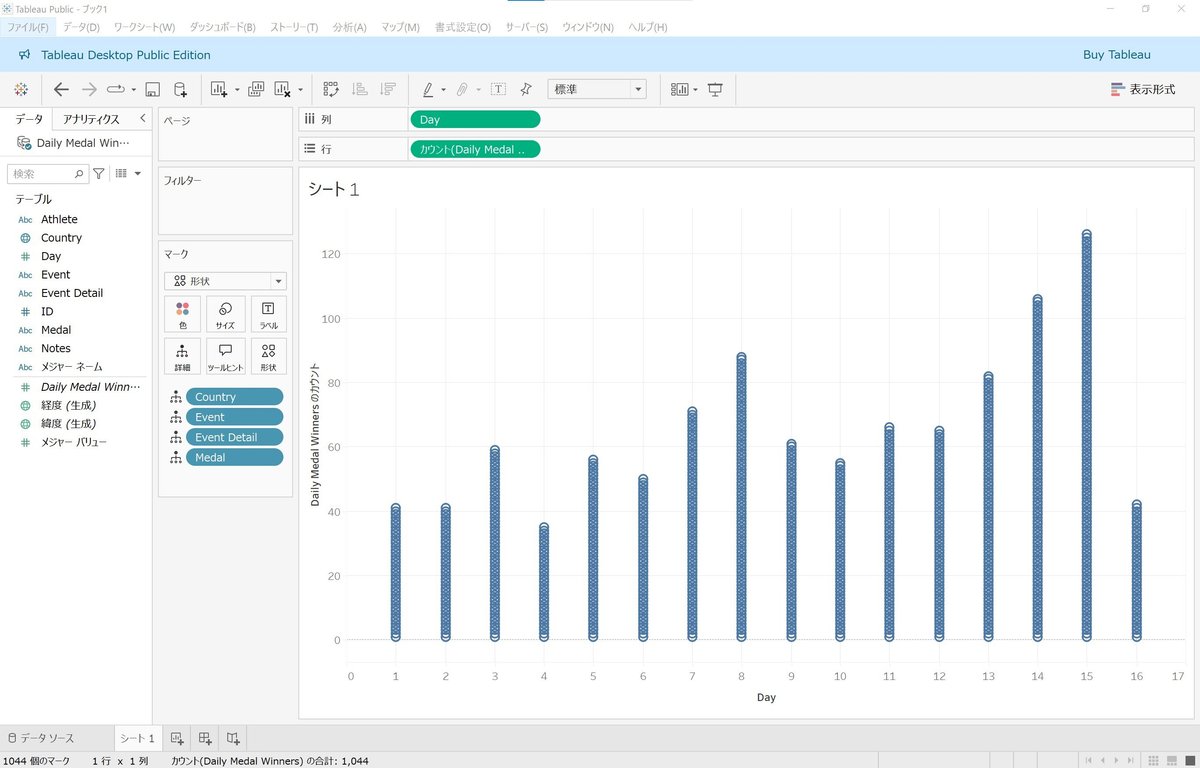Open the サイズ size mark card

tap(225, 314)
